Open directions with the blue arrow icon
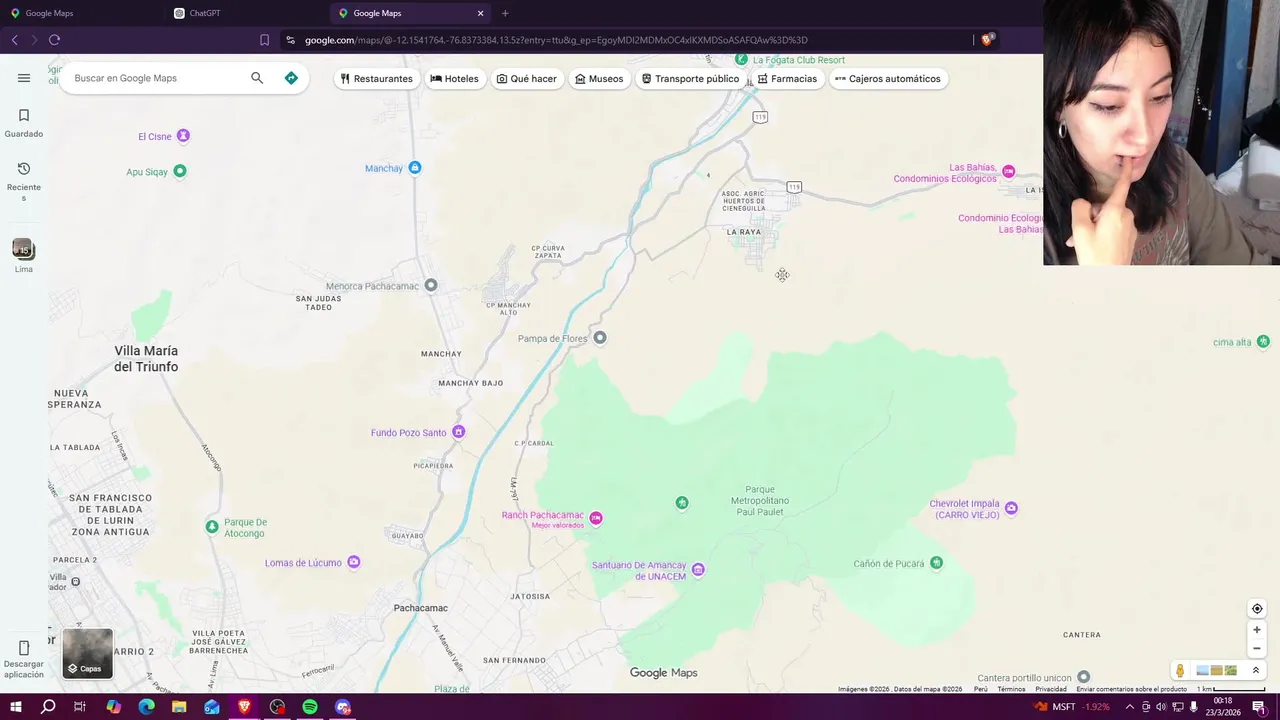The height and width of the screenshot is (720, 1280). [x=291, y=78]
